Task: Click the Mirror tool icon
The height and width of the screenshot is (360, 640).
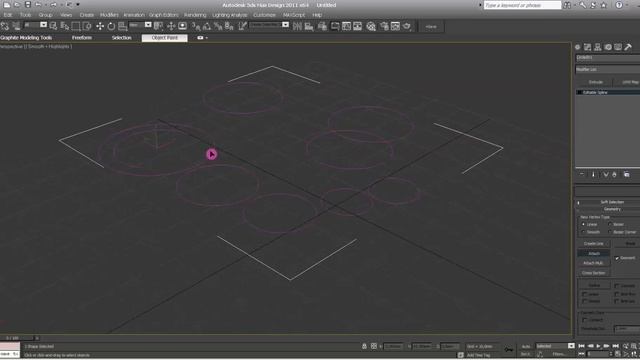Action: [297, 26]
